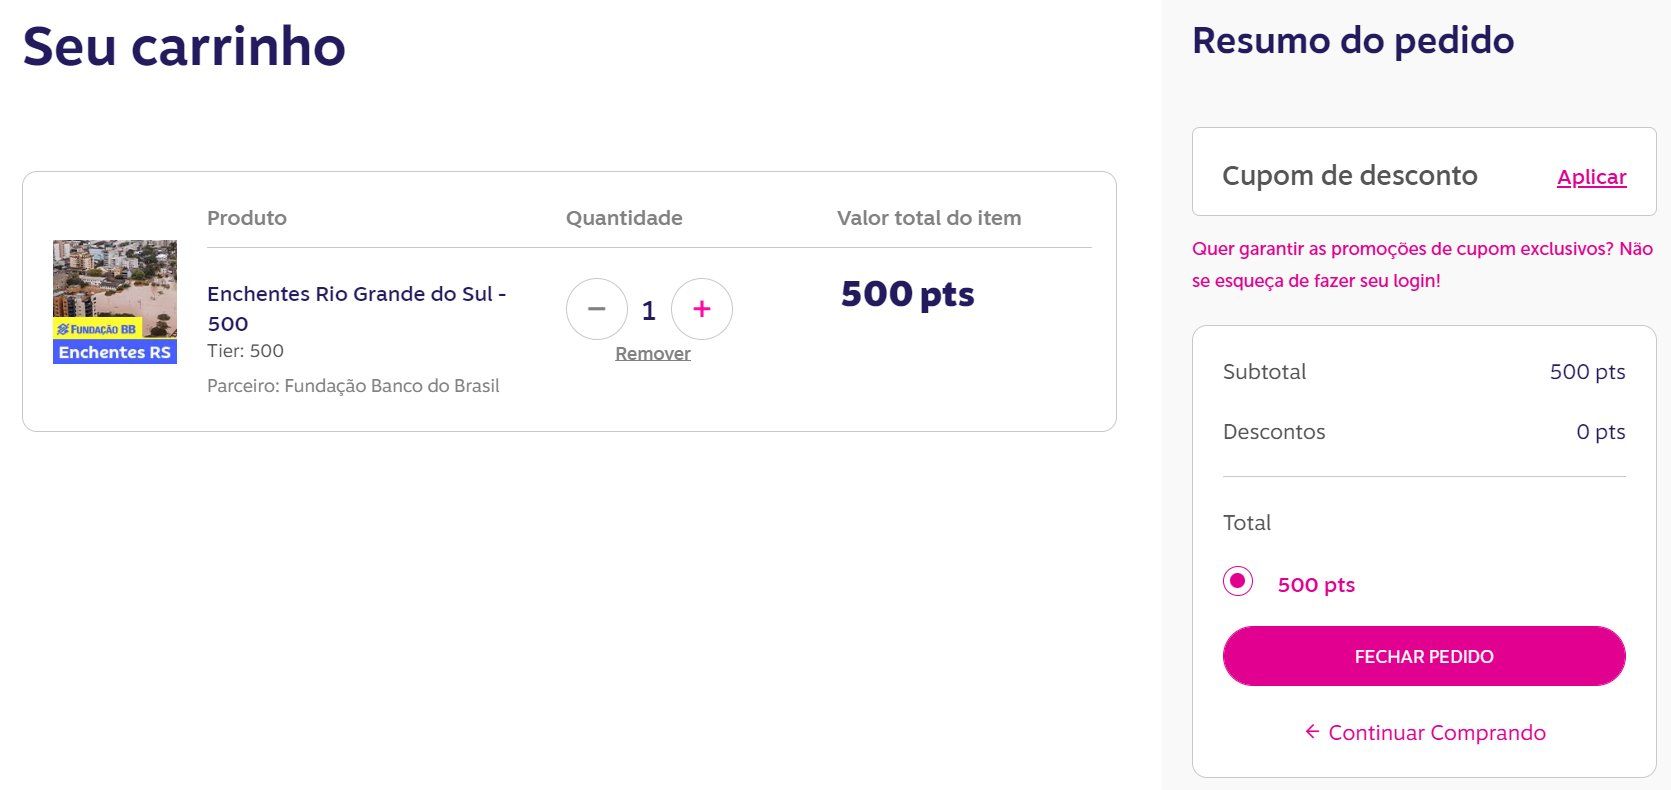Screen dimensions: 1671x790
Task: Click the FECHAR PEDIDO button
Action: pyautogui.click(x=1424, y=656)
